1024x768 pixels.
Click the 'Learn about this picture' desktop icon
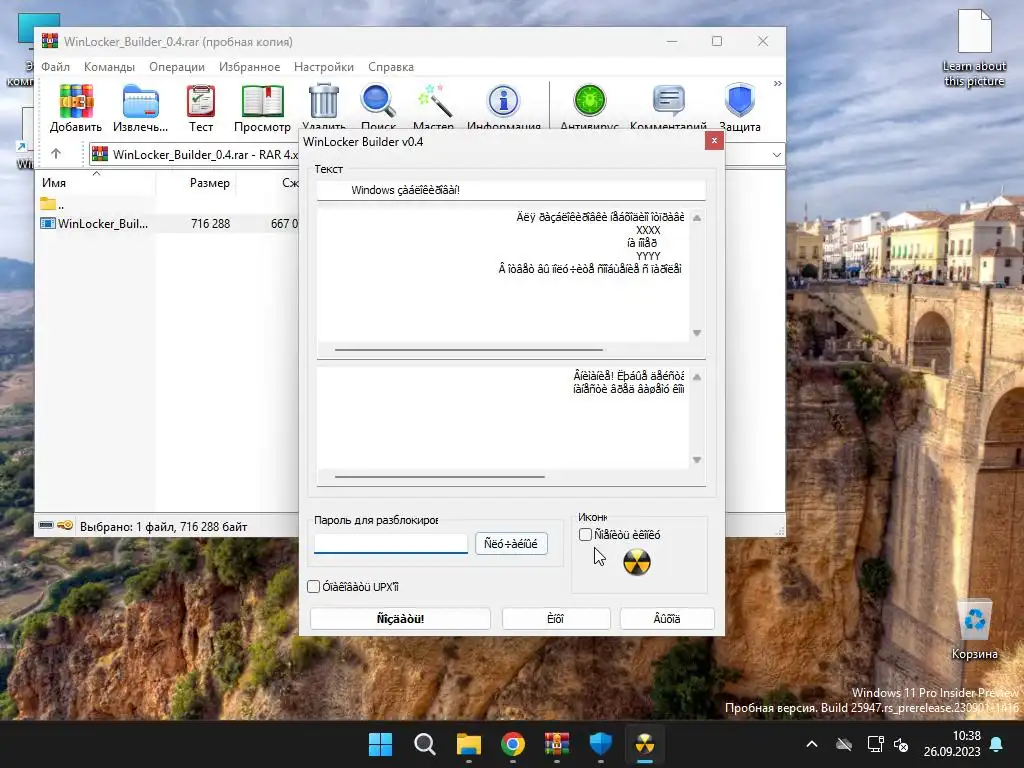click(974, 48)
